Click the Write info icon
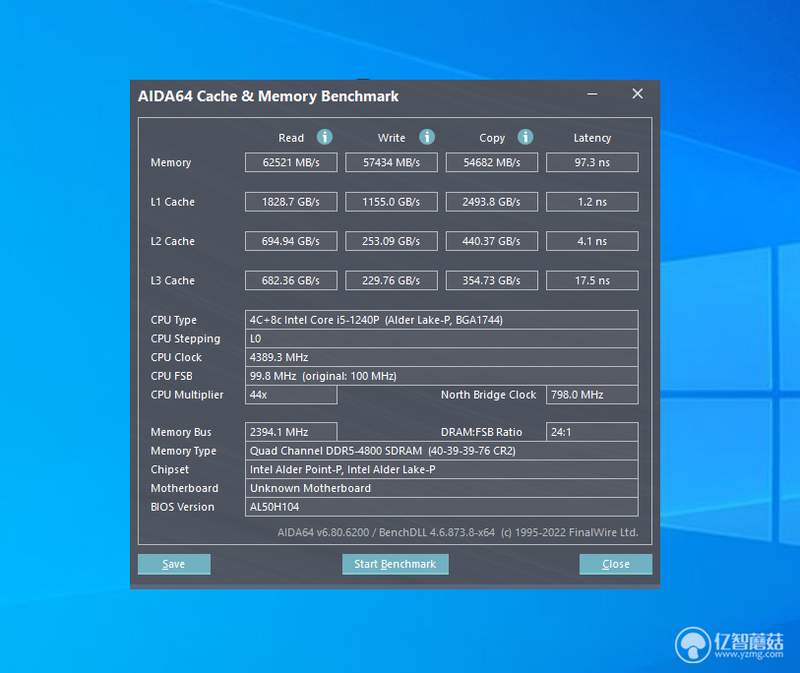800x673 pixels. click(427, 137)
